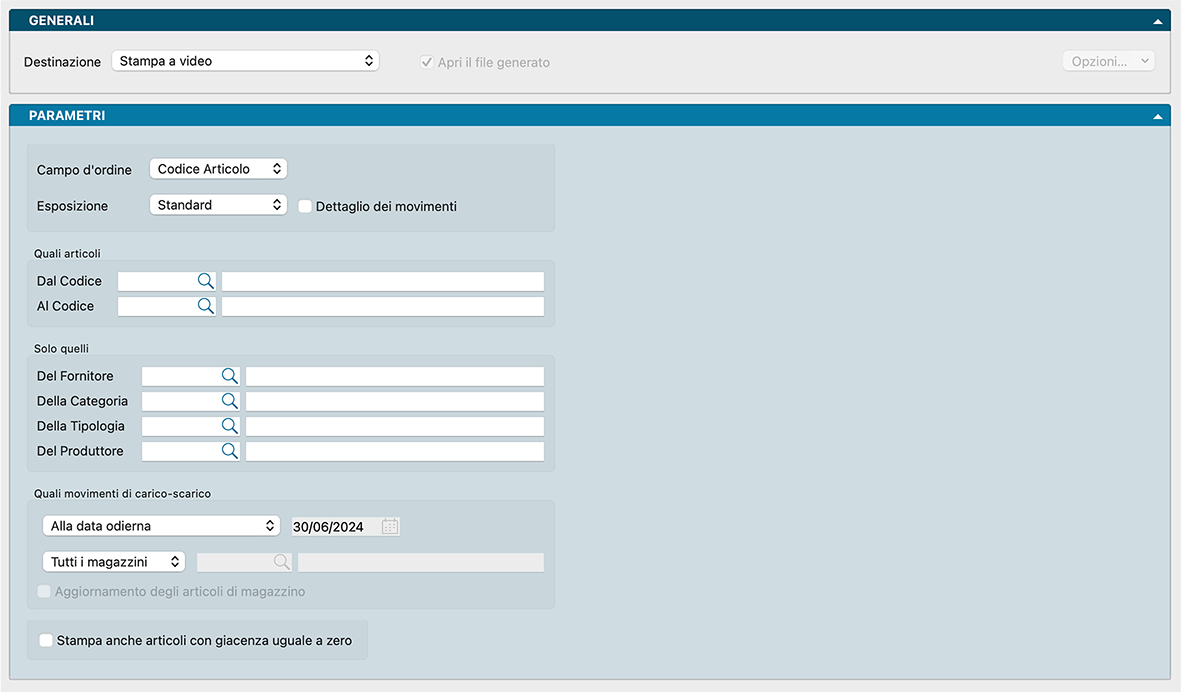Open the Campo d'ordine dropdown
The image size is (1181, 692).
click(218, 169)
